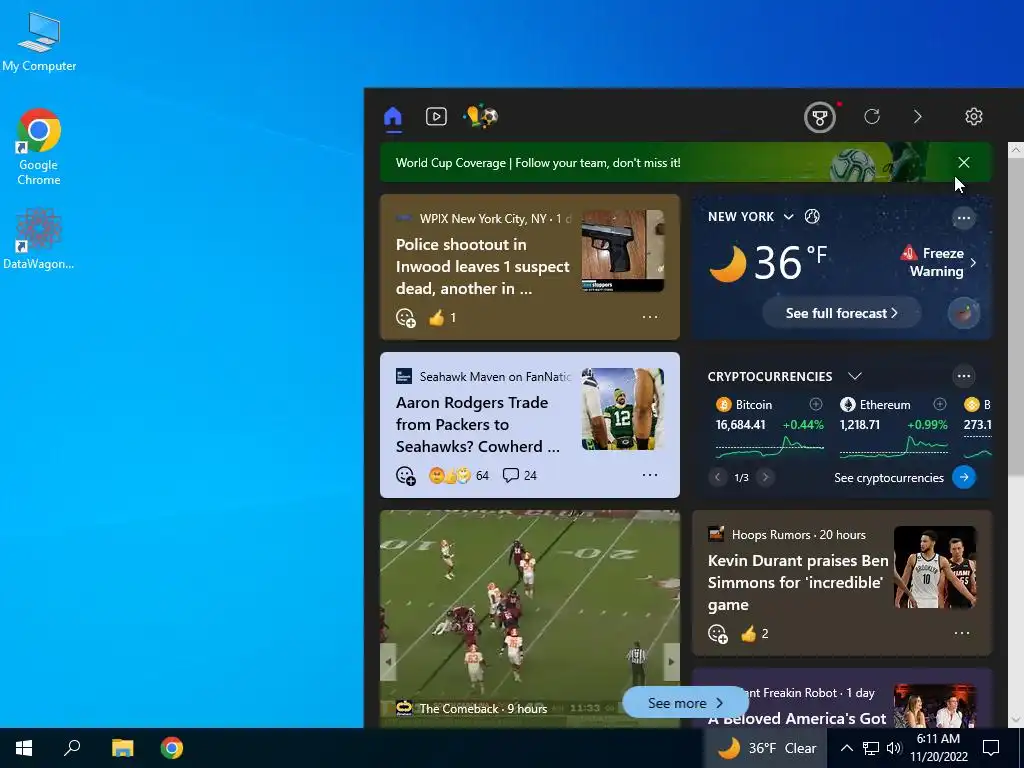This screenshot has height=768, width=1024.
Task: Expand the NEW YORK location dropdown
Action: 788,217
